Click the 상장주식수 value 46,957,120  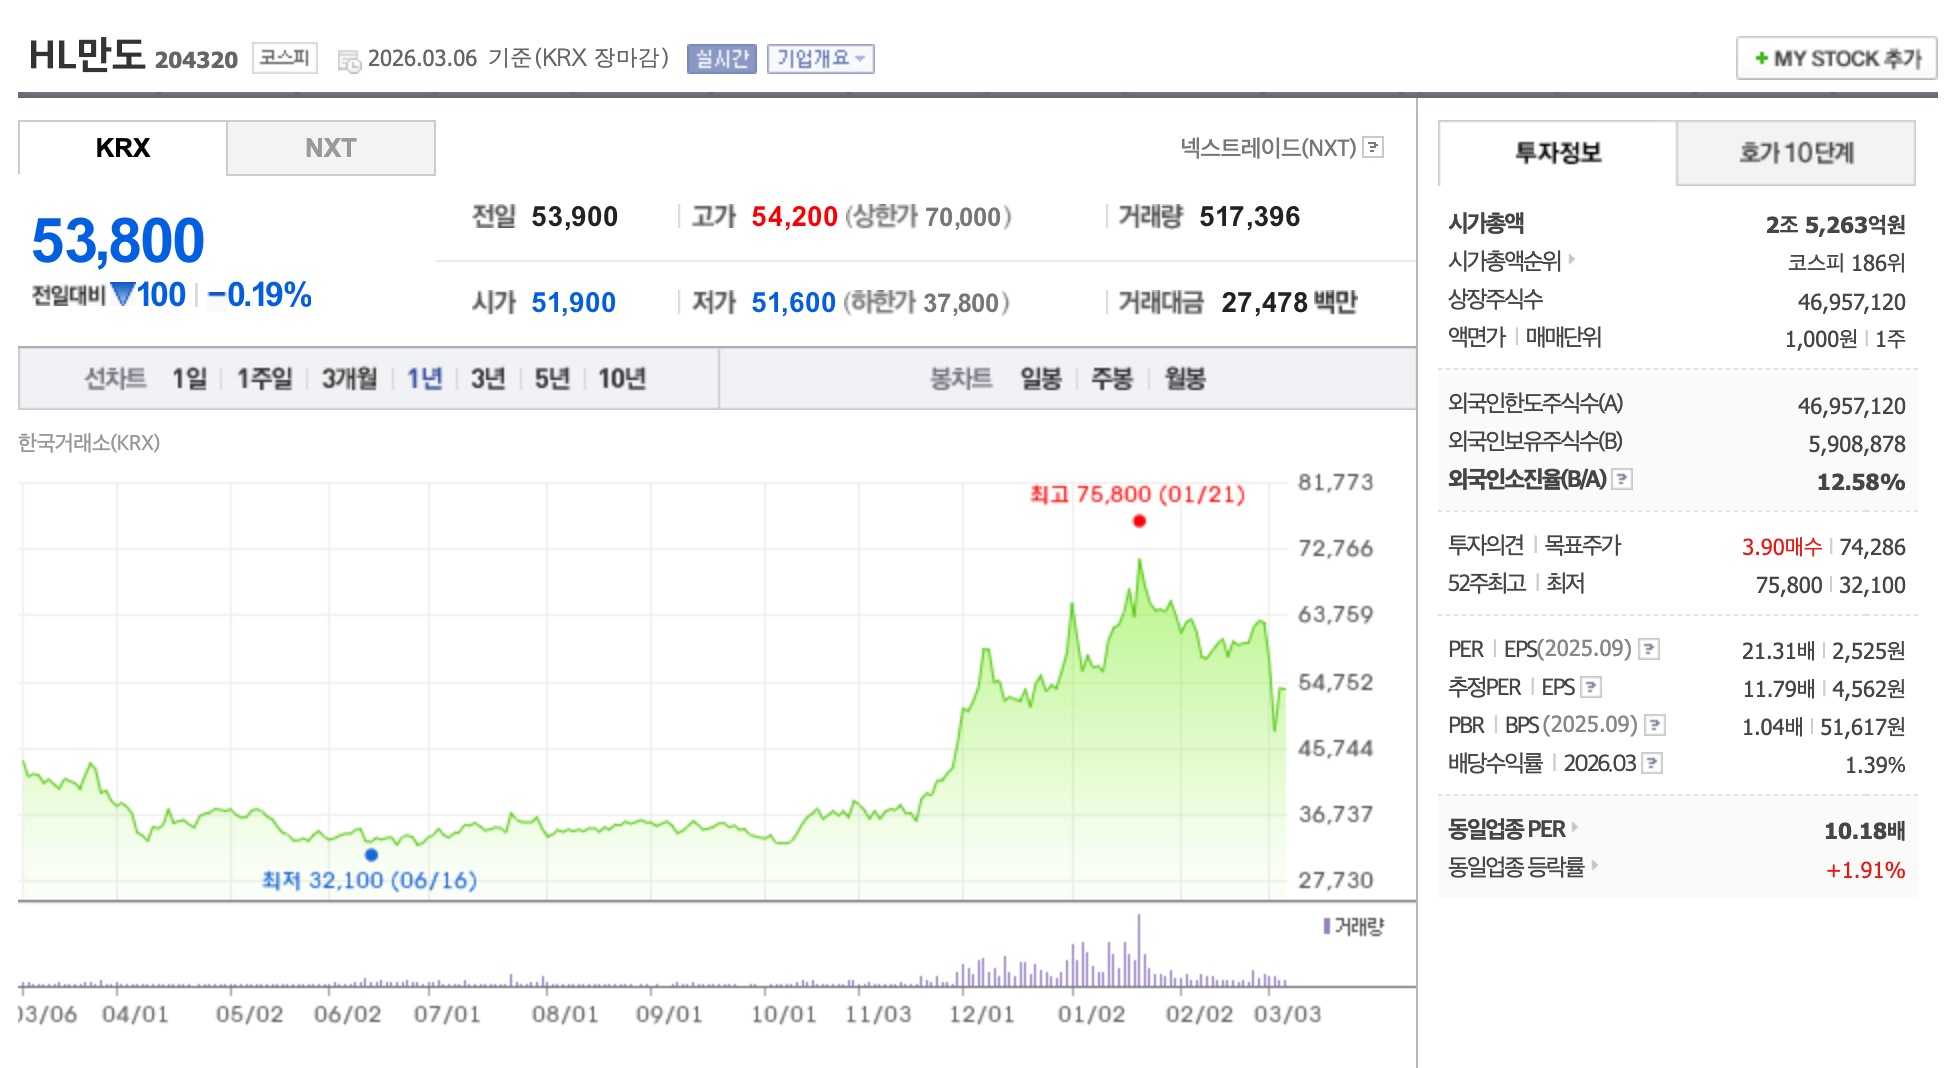coord(1851,302)
